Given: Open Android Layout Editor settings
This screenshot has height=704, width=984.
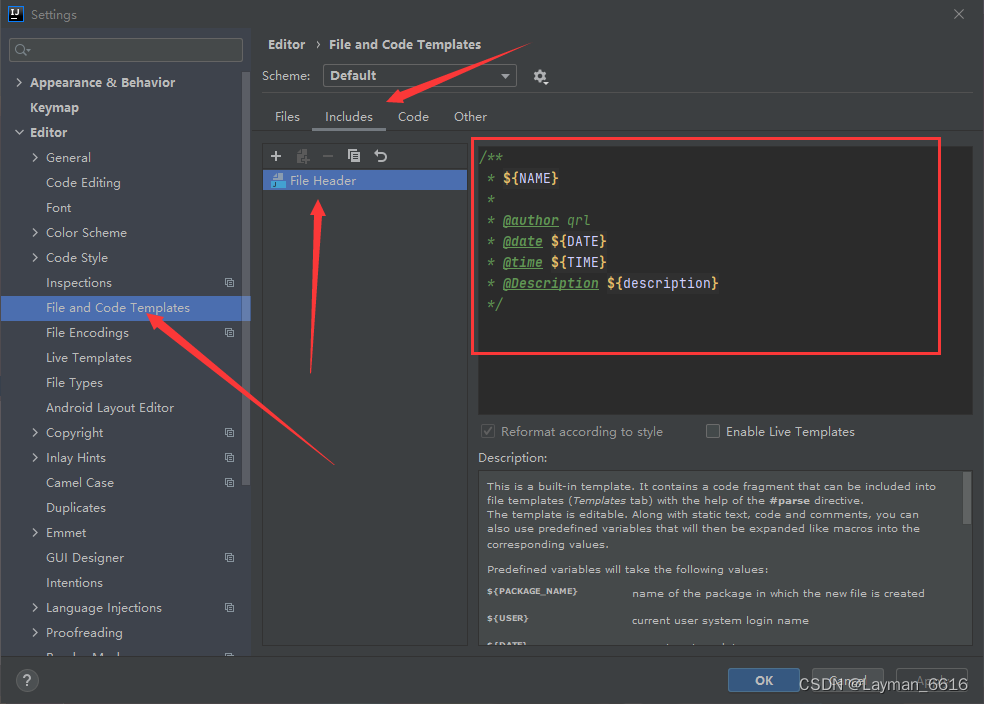Looking at the screenshot, I should click(x=110, y=408).
